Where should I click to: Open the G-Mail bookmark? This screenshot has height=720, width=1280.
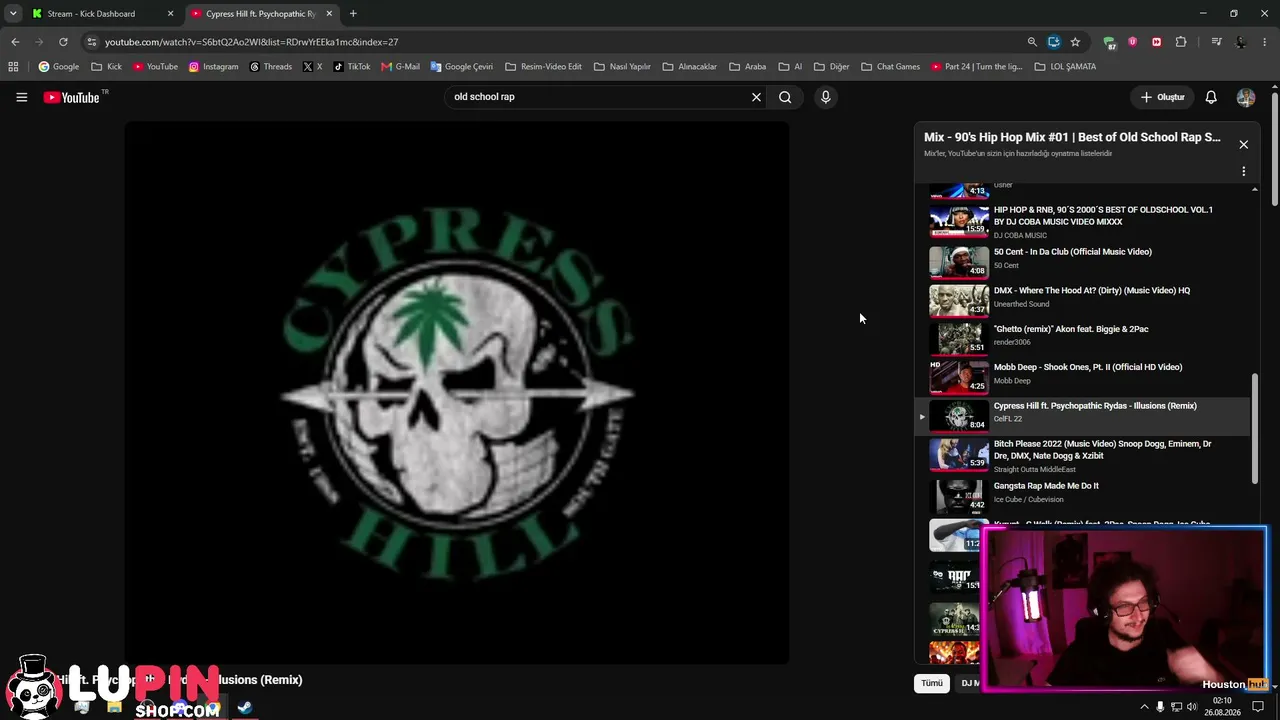click(x=400, y=67)
